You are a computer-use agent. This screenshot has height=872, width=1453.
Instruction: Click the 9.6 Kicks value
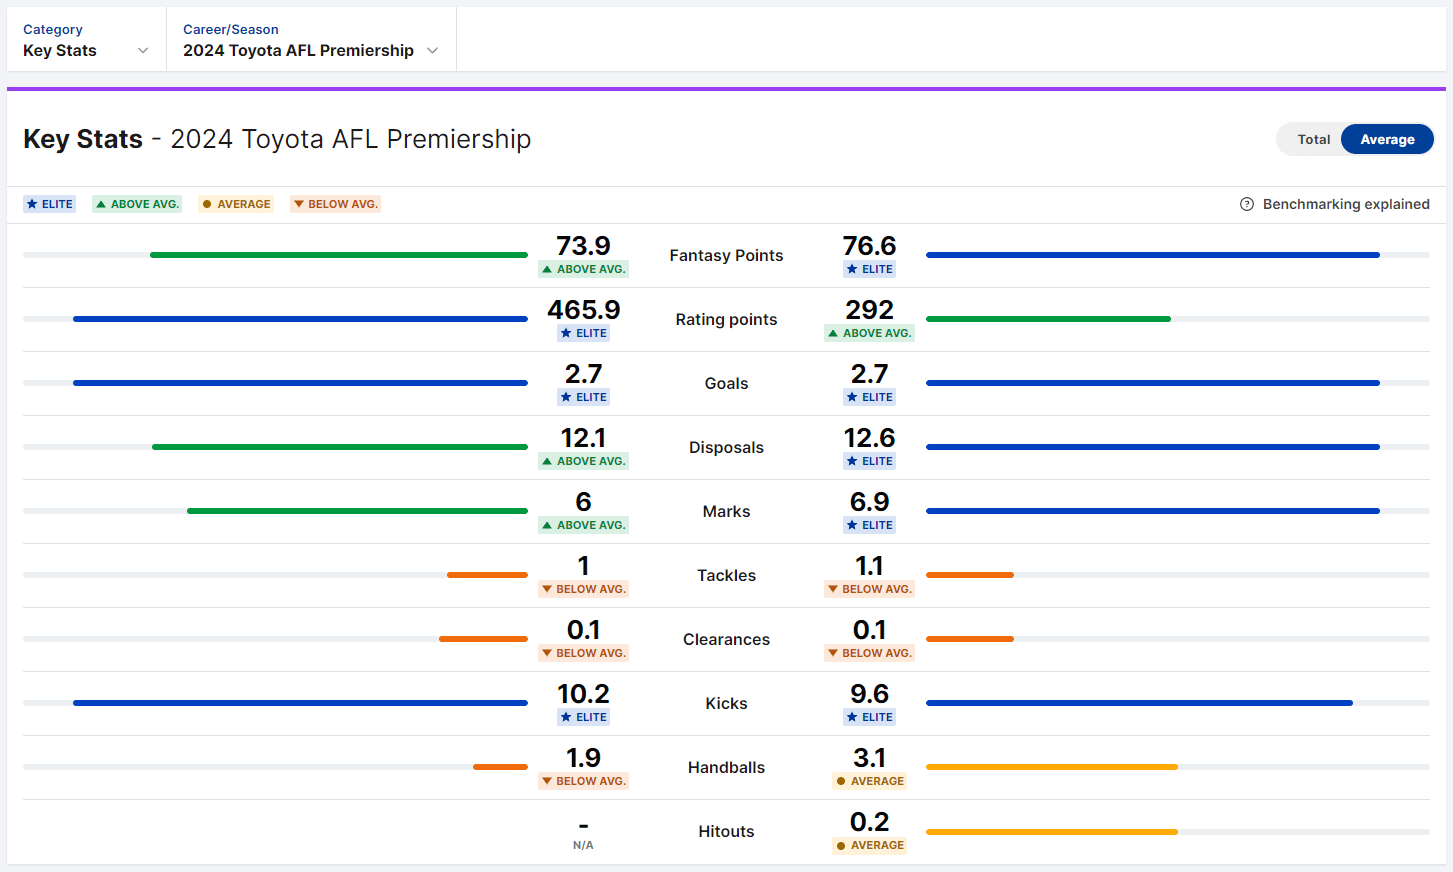tap(869, 694)
